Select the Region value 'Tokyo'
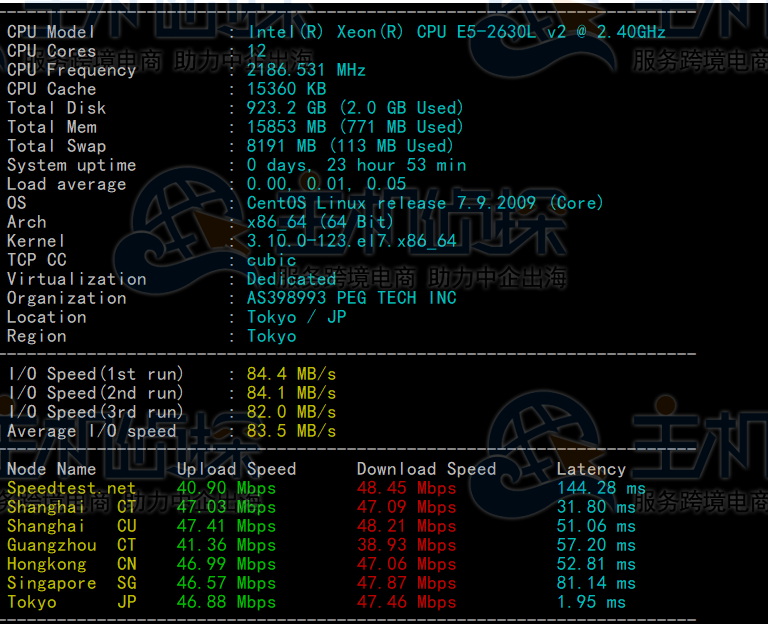Viewport: 768px width, 624px height. pyautogui.click(x=271, y=336)
